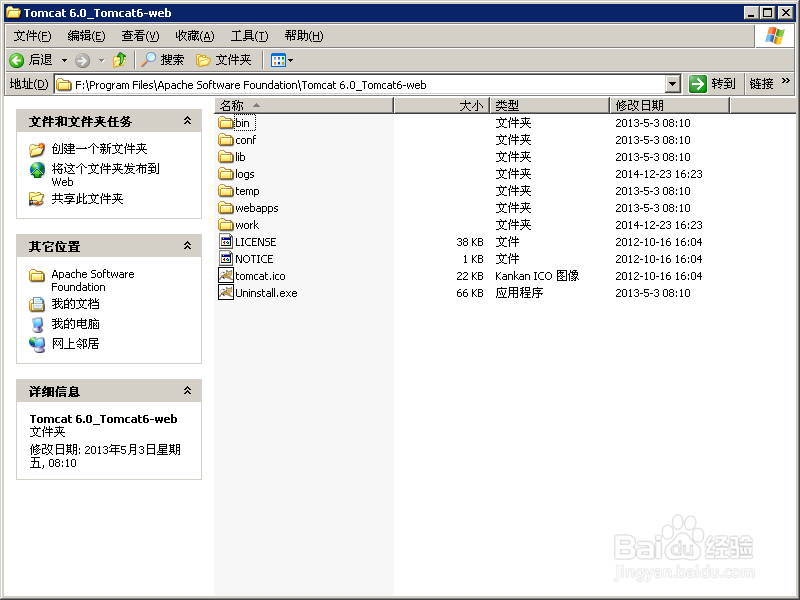Screen dimensions: 800x600
Task: Collapse the 其它位置 panel
Action: click(187, 246)
